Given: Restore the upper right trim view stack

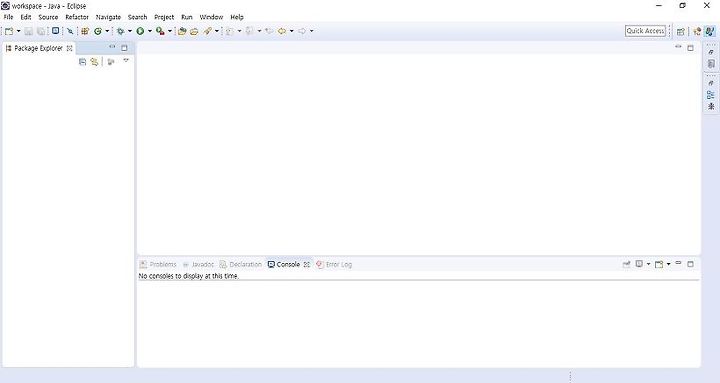Looking at the screenshot, I should (x=711, y=52).
